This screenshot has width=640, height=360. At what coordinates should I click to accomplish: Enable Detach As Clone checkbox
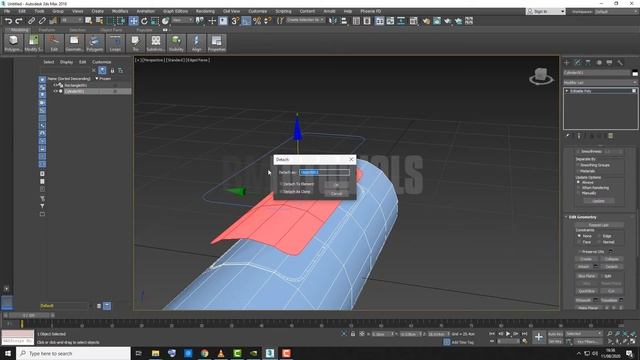pyautogui.click(x=281, y=191)
